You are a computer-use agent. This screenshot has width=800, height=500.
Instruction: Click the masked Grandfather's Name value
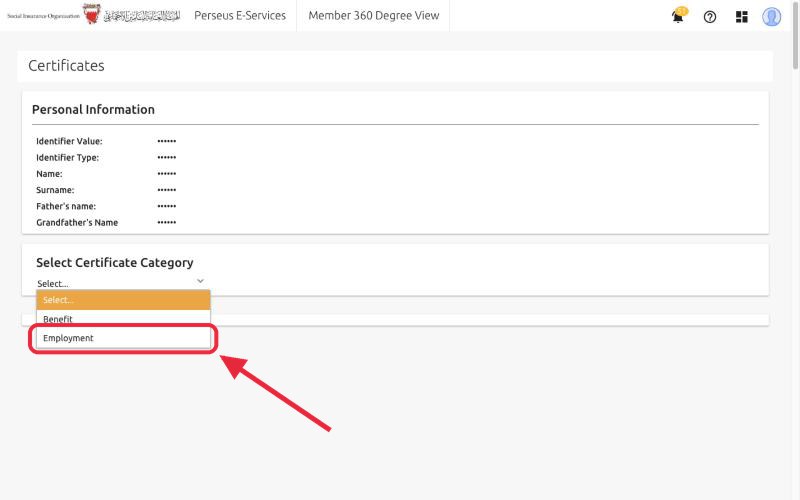(x=167, y=222)
